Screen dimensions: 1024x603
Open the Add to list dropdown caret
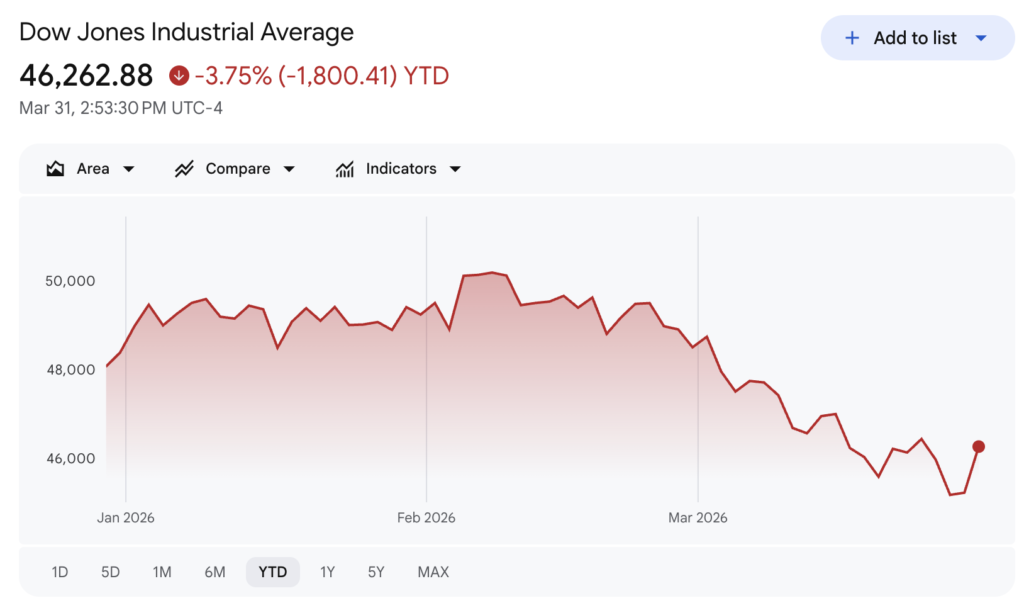click(x=981, y=38)
